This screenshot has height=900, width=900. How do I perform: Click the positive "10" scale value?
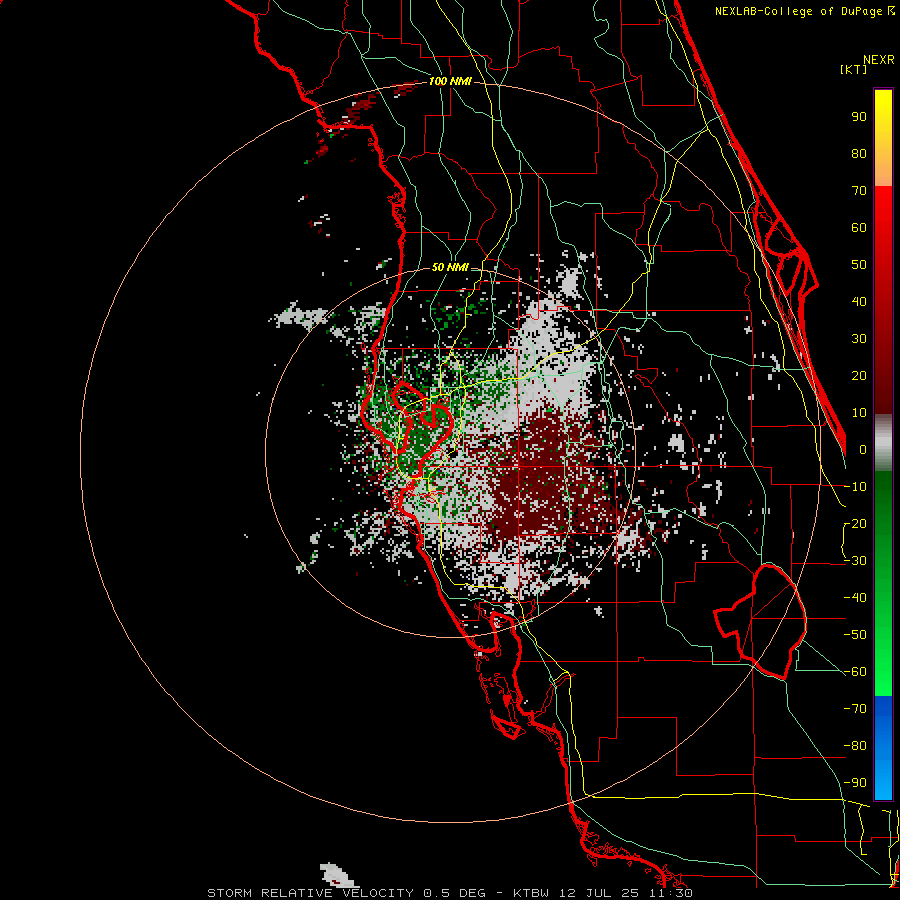click(x=859, y=413)
